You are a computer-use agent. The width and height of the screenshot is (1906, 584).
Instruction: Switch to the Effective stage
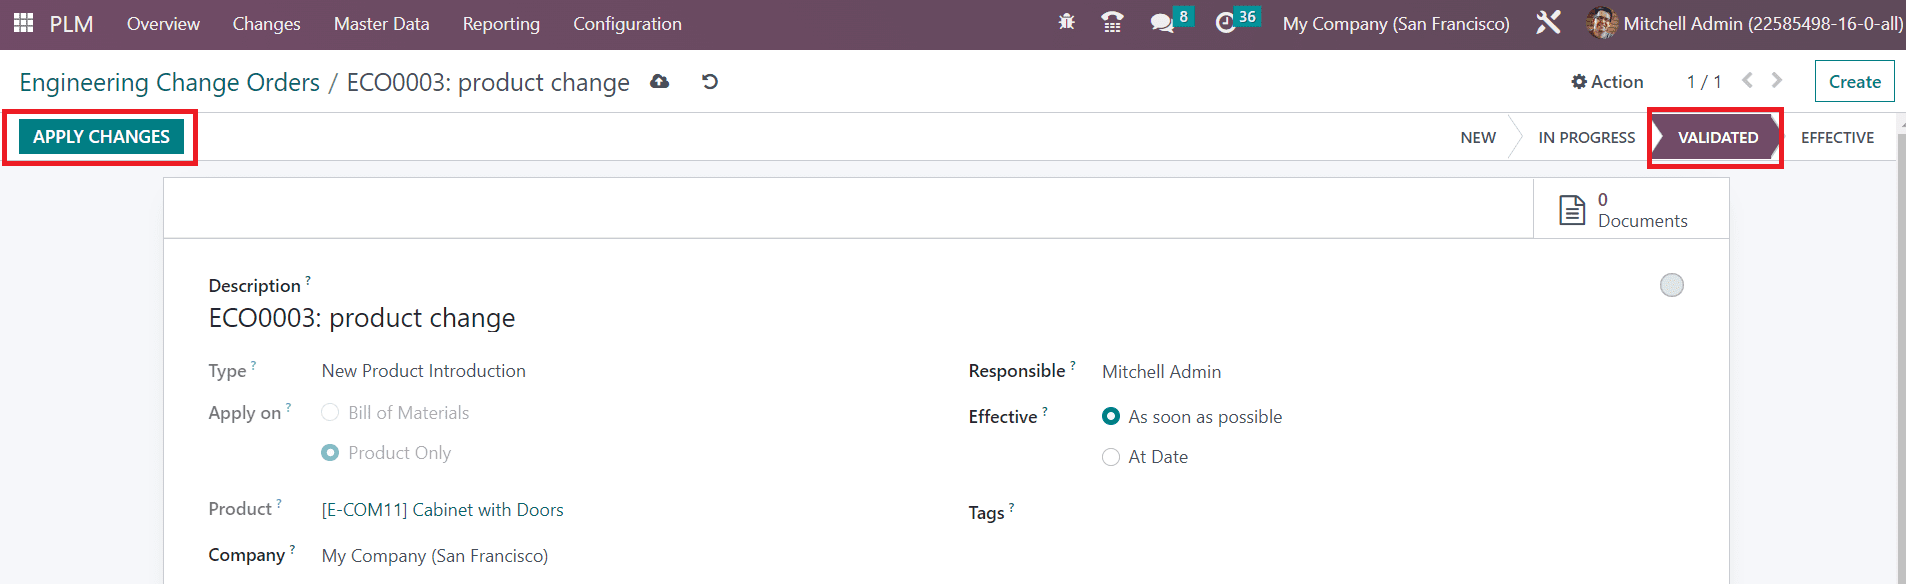coord(1837,137)
